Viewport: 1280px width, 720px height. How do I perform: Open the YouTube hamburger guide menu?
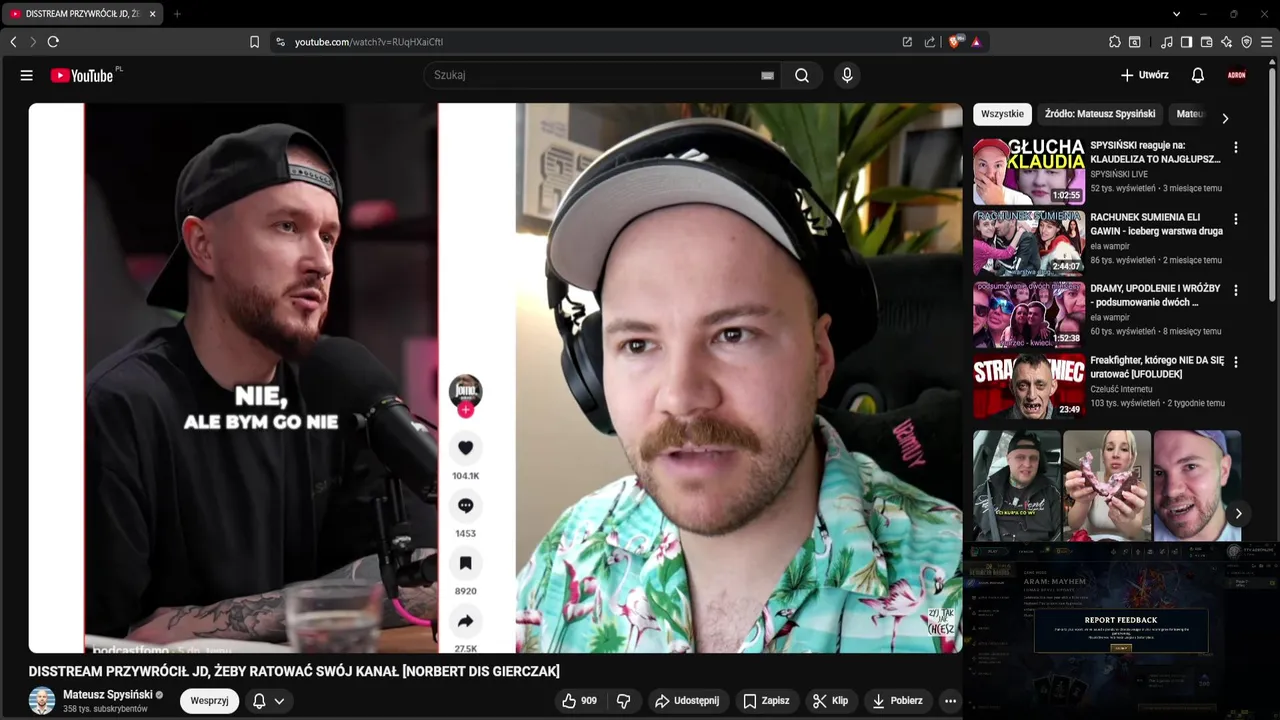click(26, 75)
